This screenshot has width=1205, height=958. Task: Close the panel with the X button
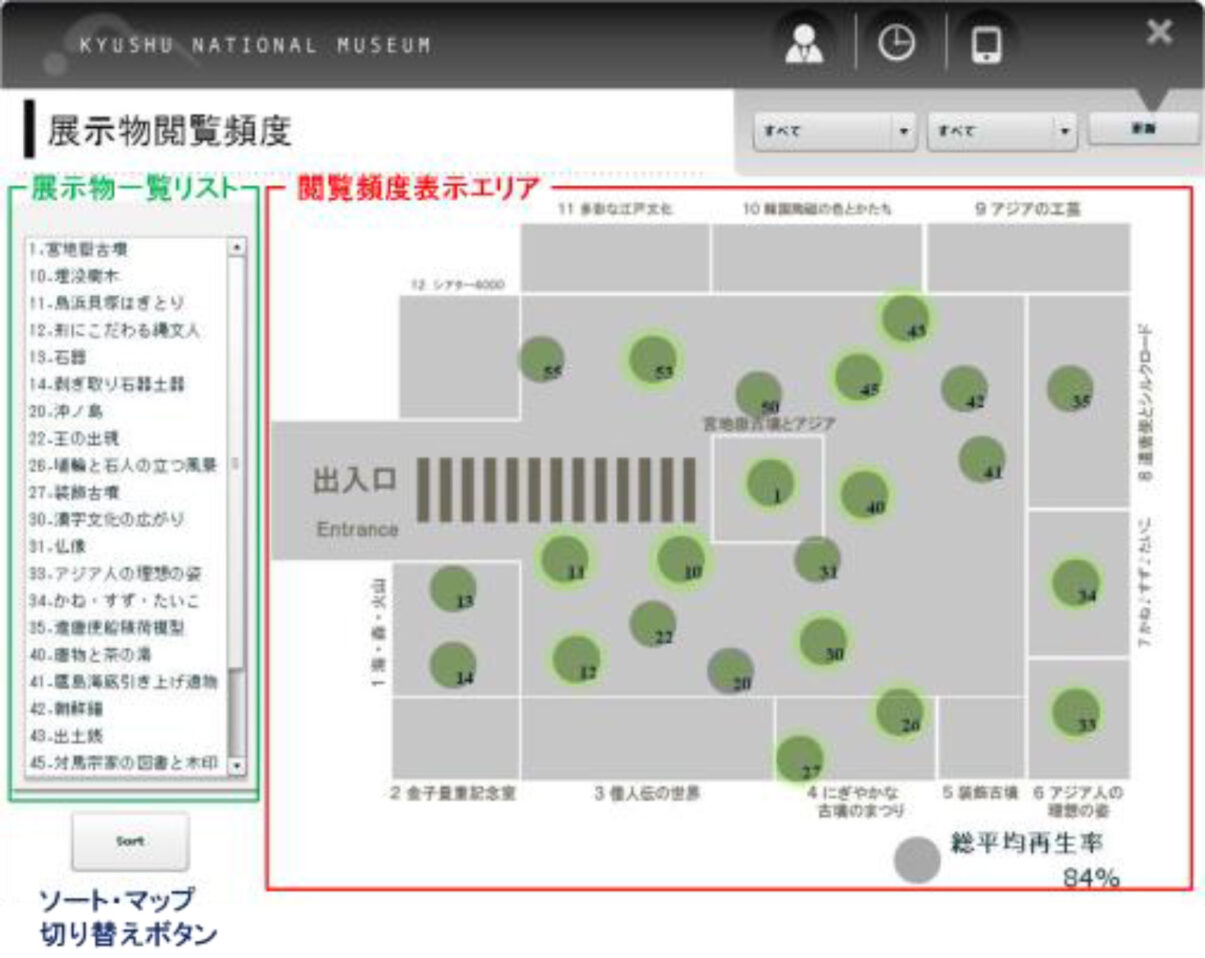coord(1159,32)
